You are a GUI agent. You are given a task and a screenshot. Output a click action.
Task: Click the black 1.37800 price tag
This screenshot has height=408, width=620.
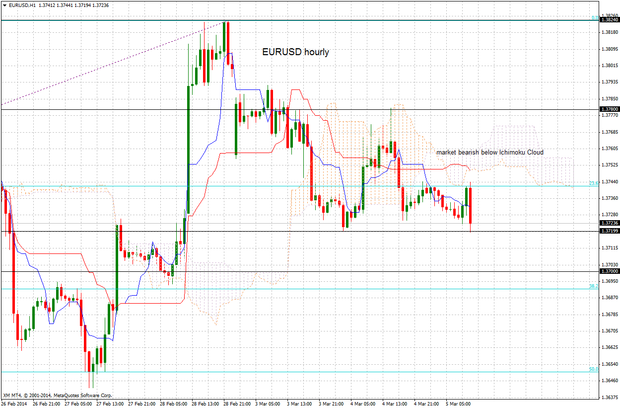point(609,109)
